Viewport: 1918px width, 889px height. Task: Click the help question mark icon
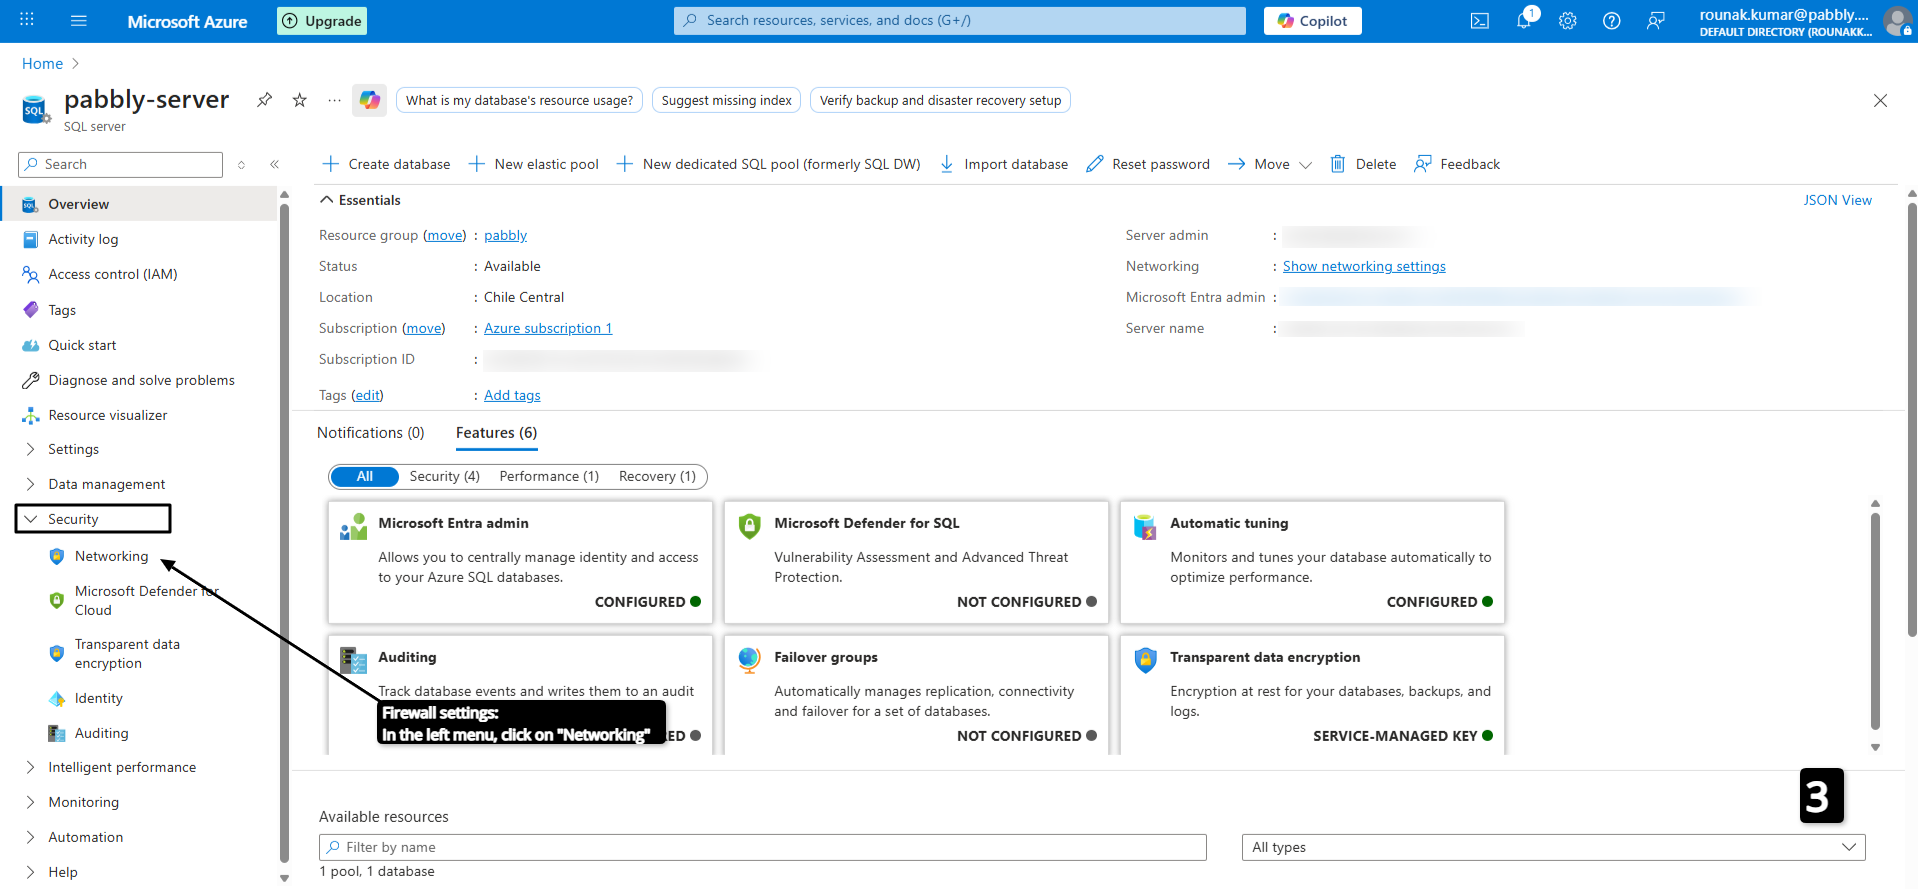[x=1611, y=21]
